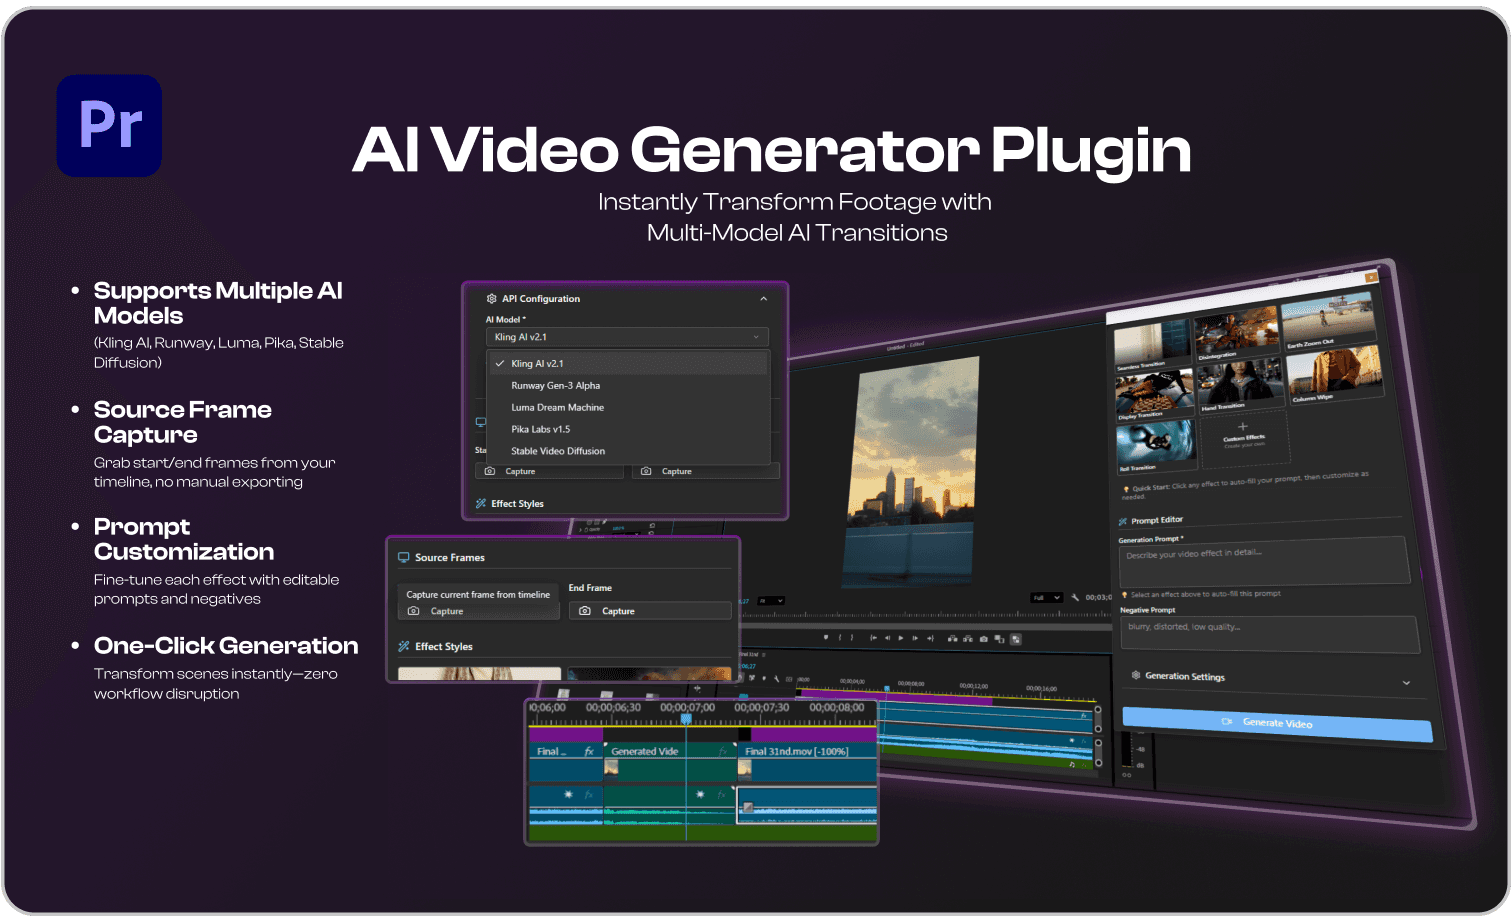Click Effect Styles wand icon in API Configuration panel
The image size is (1512, 922).
click(481, 503)
